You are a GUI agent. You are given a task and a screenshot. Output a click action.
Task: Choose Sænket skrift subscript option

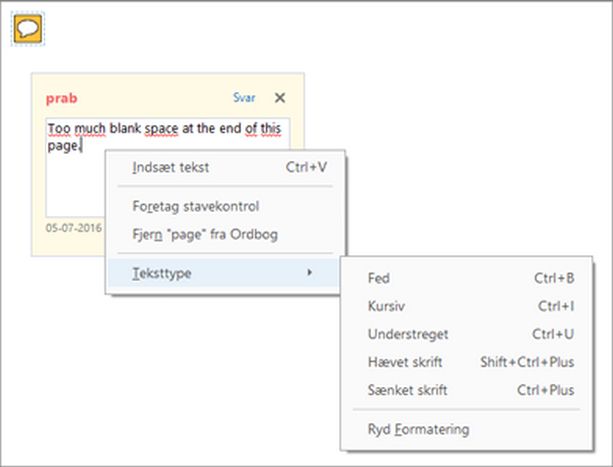pyautogui.click(x=407, y=390)
